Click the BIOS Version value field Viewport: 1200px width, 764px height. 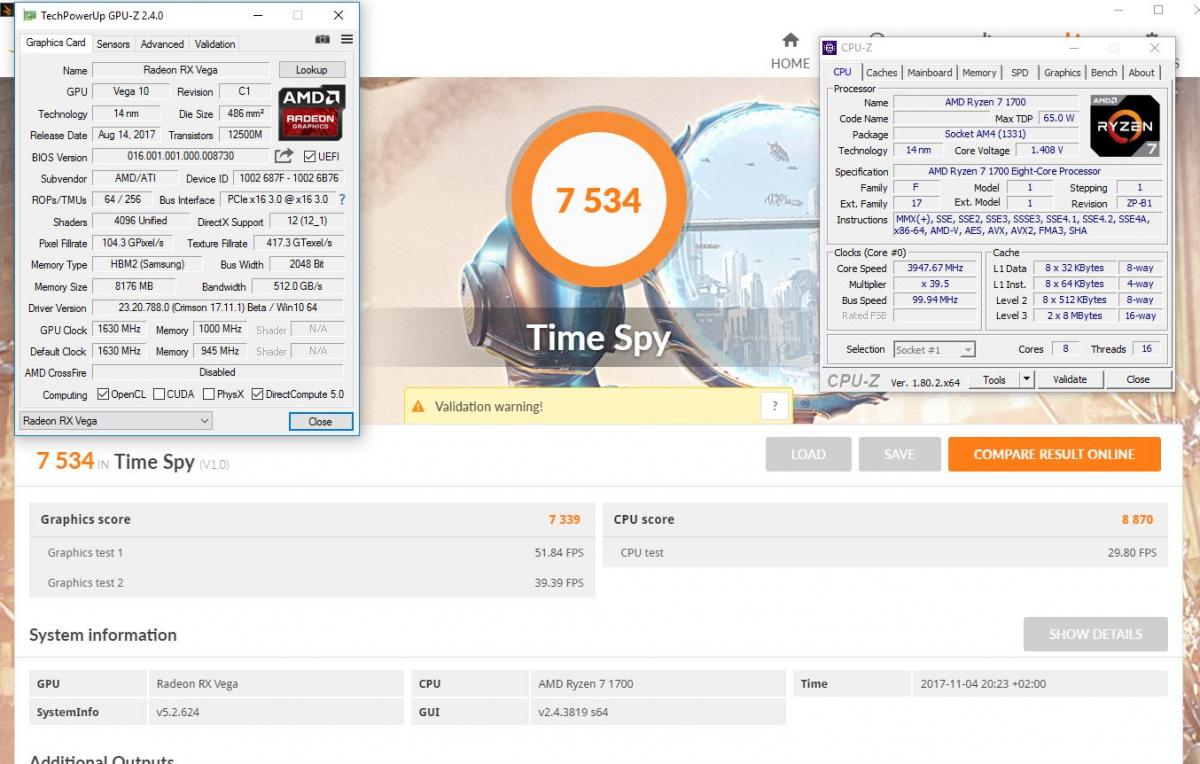point(180,156)
